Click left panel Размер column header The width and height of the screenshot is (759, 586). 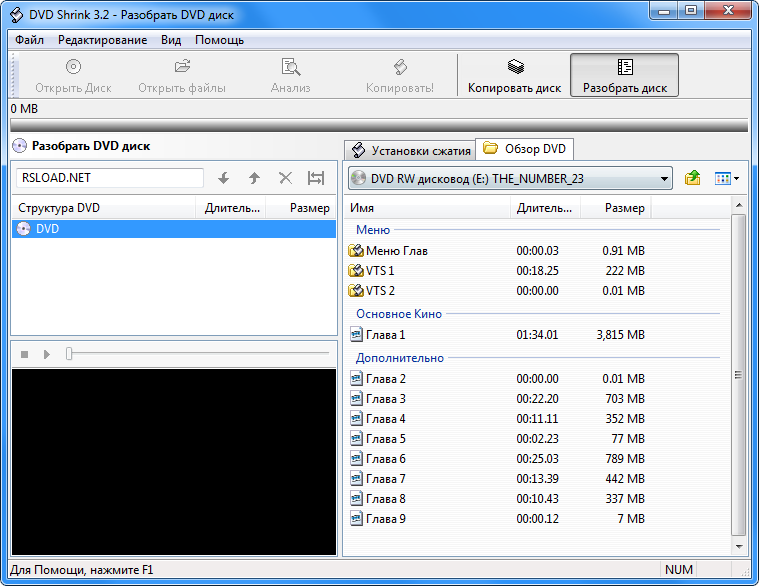pyautogui.click(x=301, y=208)
